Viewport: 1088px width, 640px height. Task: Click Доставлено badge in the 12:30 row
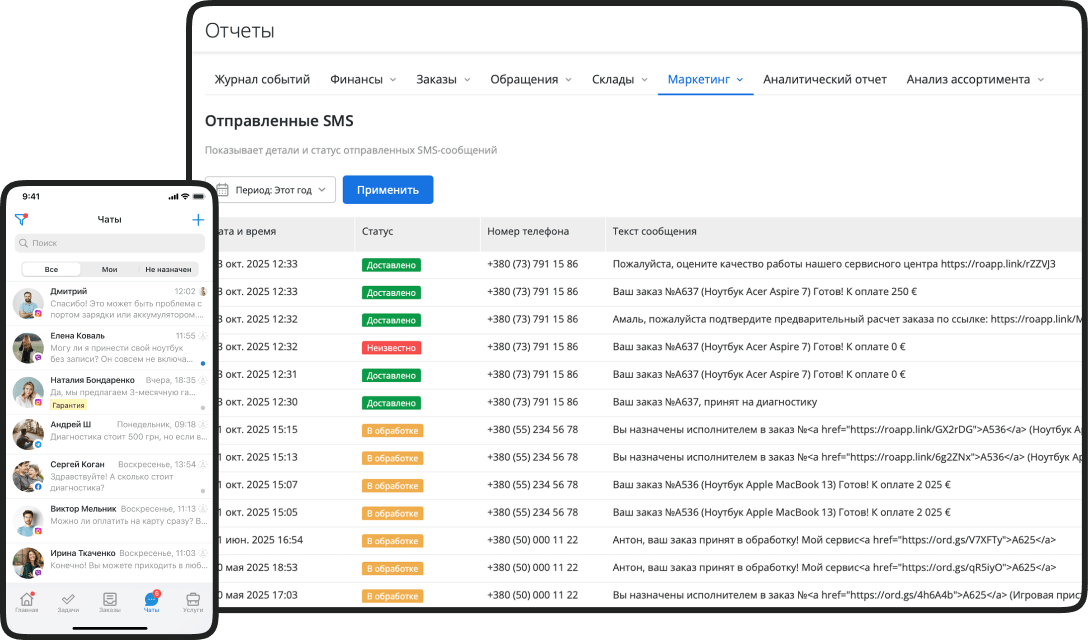pyautogui.click(x=391, y=403)
